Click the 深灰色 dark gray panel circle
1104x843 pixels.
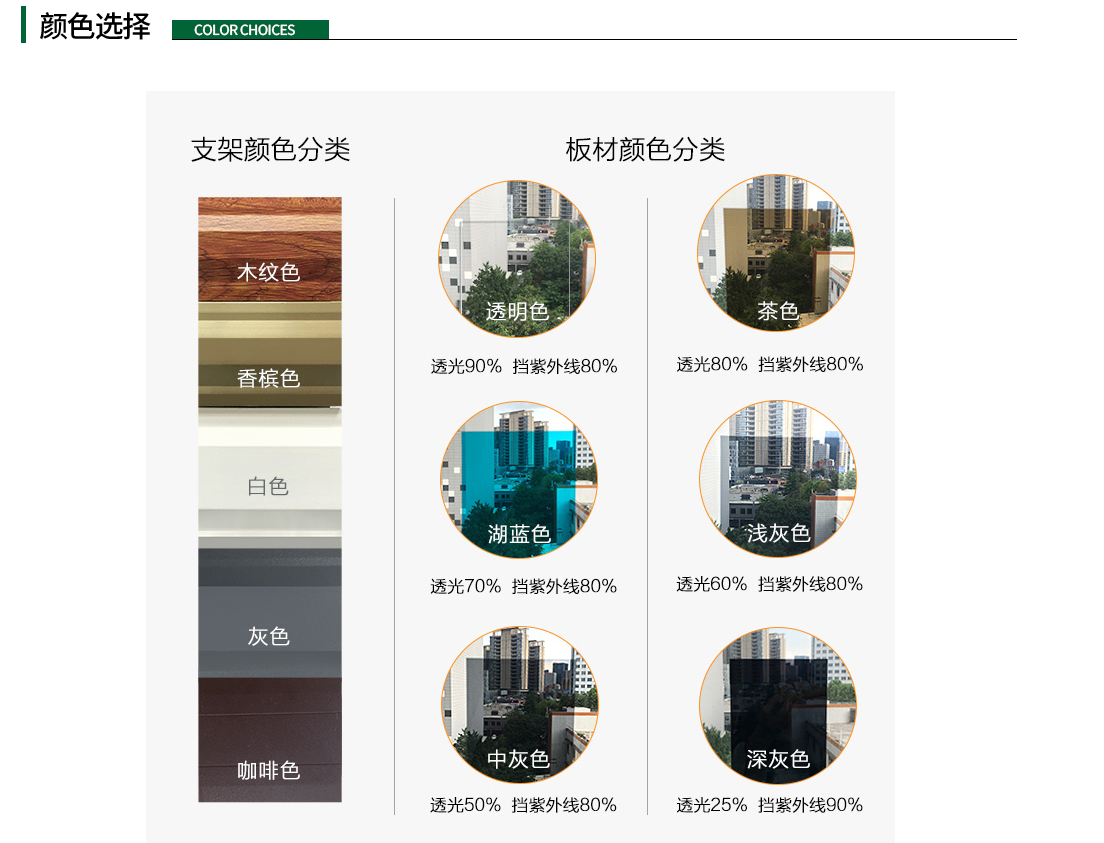777,706
